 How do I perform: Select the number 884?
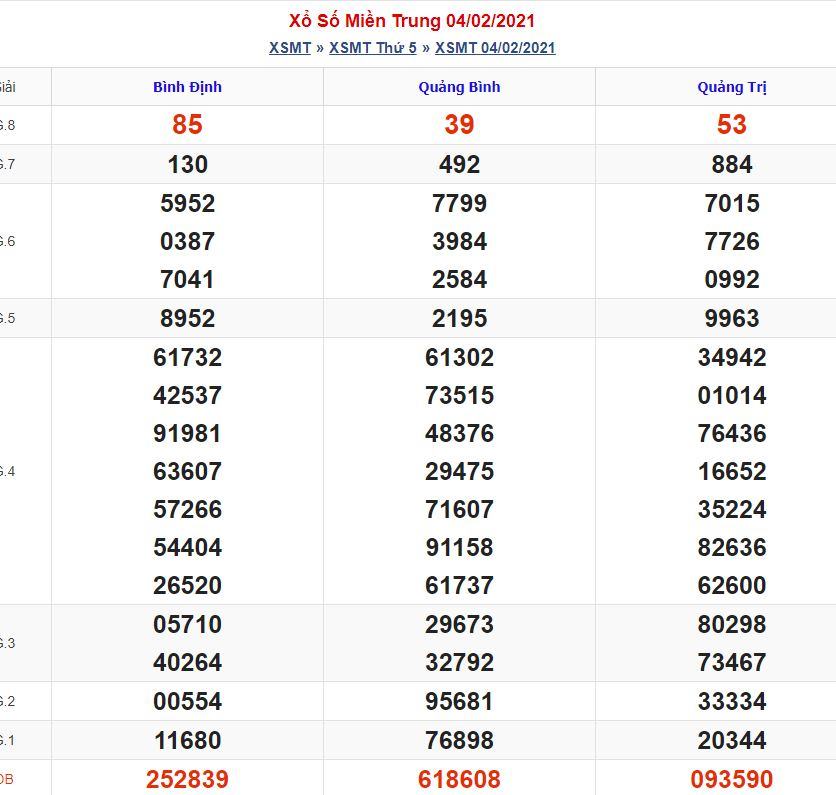[x=732, y=164]
